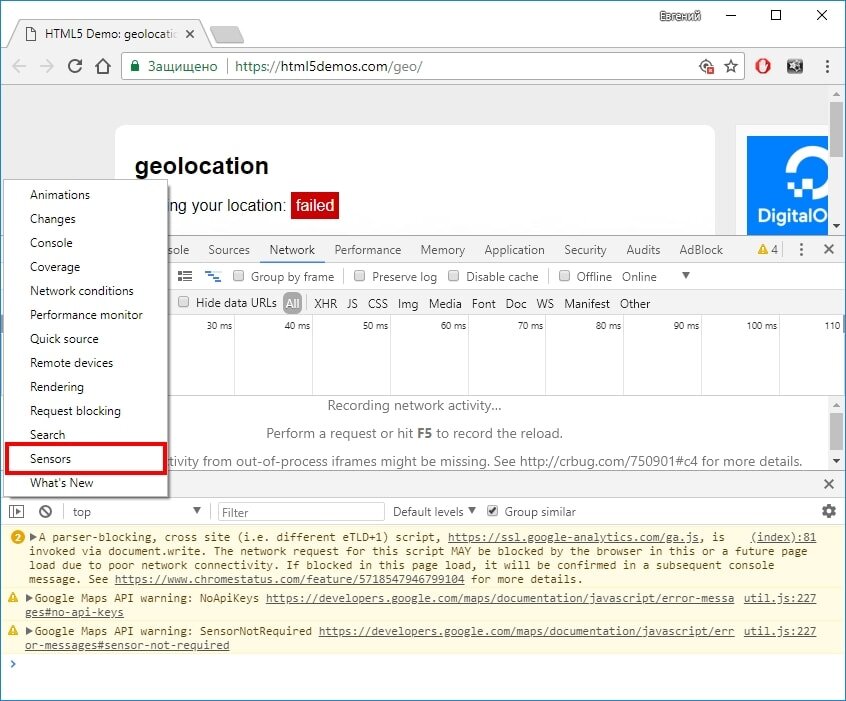Choose Request blocking menu entry
Viewport: 846px width, 701px height.
tap(86, 411)
